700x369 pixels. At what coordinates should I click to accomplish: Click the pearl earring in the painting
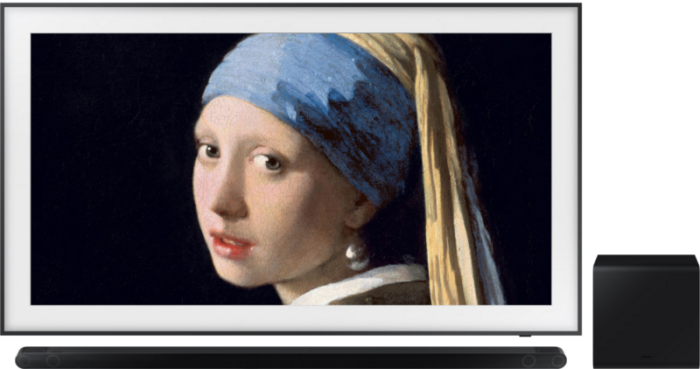(x=357, y=257)
